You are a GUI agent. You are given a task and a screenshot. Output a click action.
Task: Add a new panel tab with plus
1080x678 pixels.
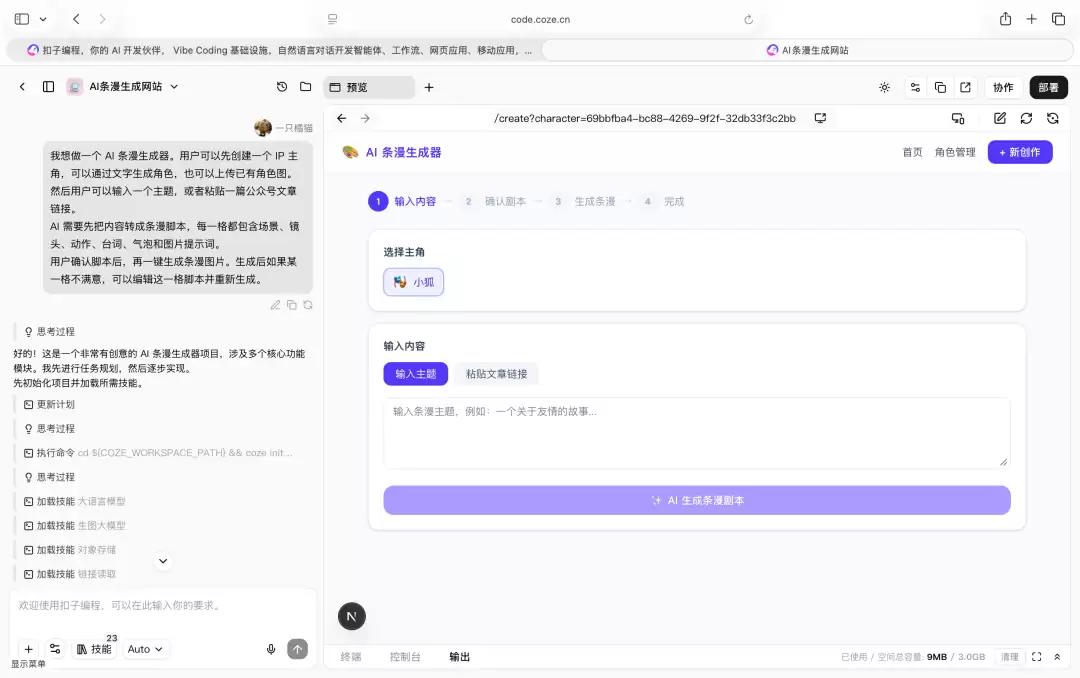(x=428, y=88)
